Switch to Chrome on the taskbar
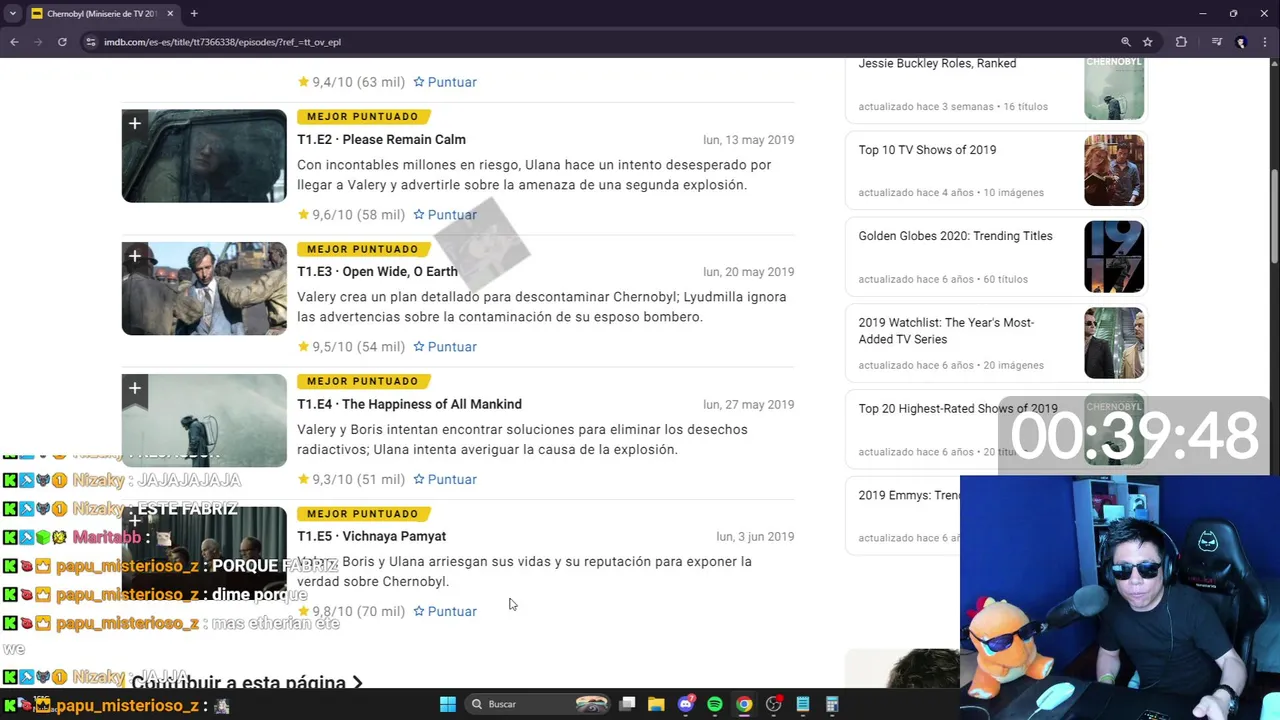This screenshot has width=1280, height=720. (x=744, y=704)
